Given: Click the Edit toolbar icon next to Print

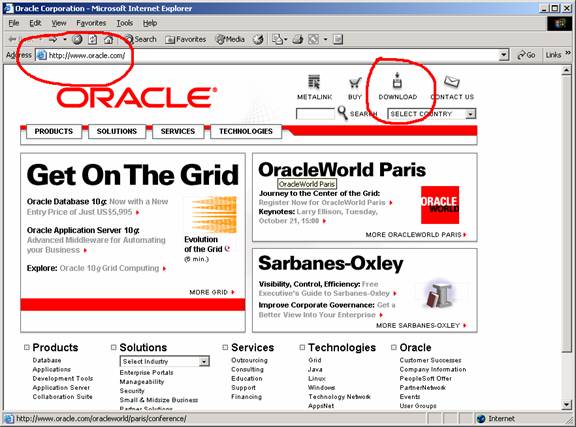Looking at the screenshot, I should pyautogui.click(x=313, y=39).
